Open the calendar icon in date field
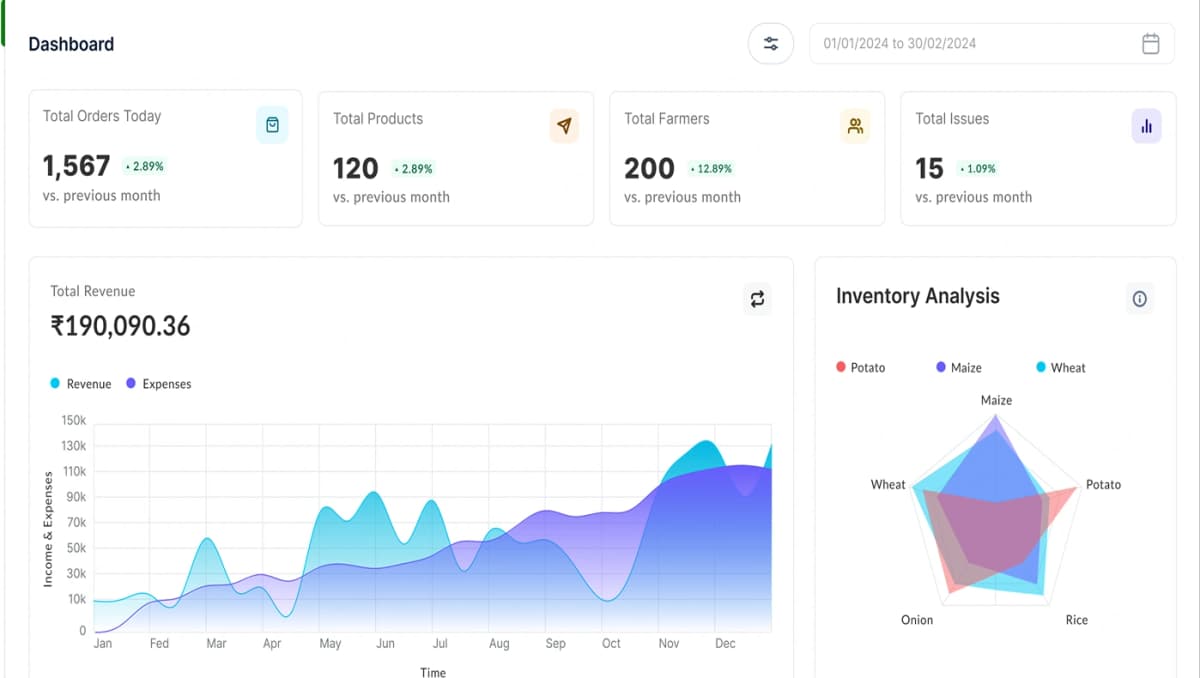The width and height of the screenshot is (1200, 678). [x=1151, y=44]
